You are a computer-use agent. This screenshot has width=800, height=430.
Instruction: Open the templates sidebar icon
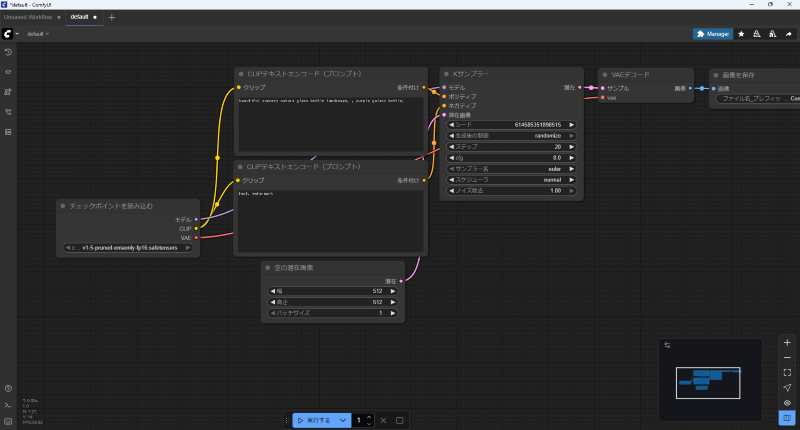(8, 132)
